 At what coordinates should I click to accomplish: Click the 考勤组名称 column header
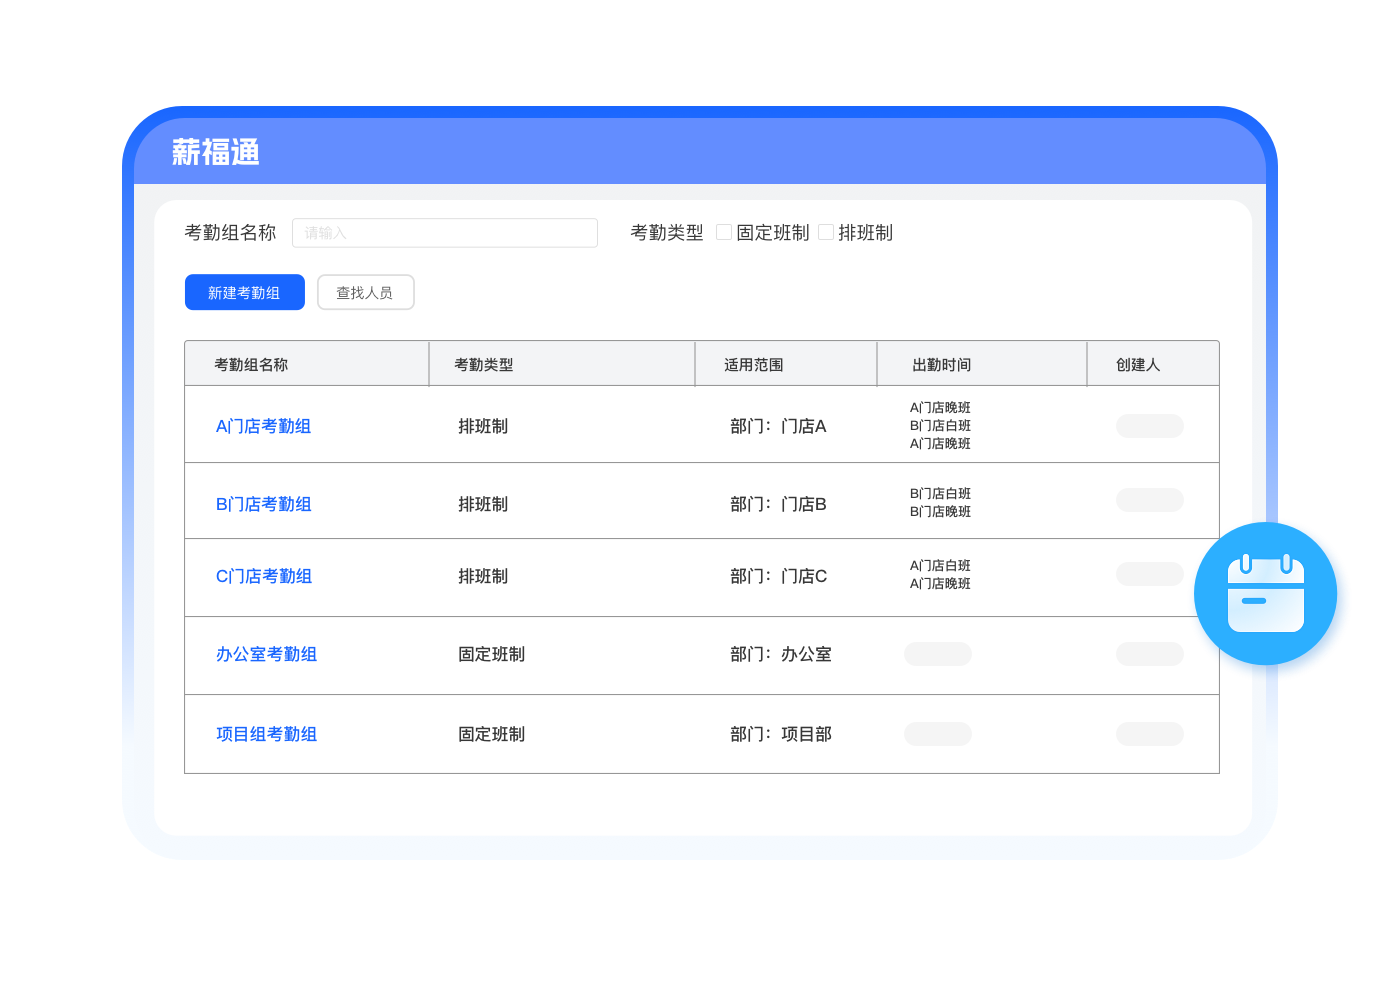coord(251,365)
